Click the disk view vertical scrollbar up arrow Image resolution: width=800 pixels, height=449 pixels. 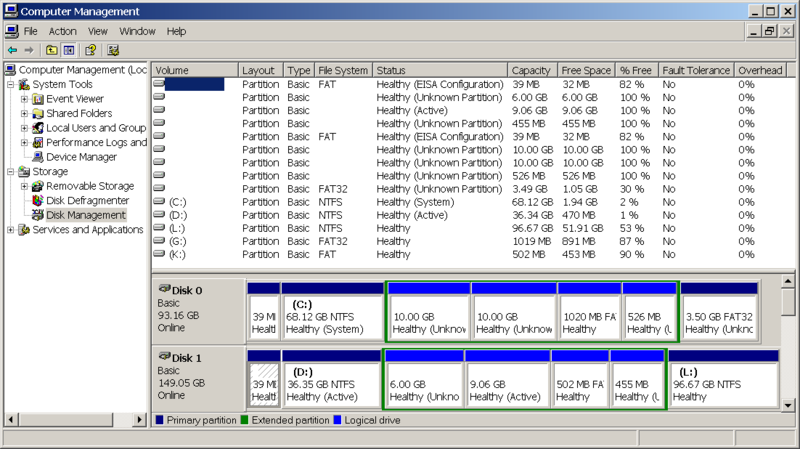(x=788, y=281)
